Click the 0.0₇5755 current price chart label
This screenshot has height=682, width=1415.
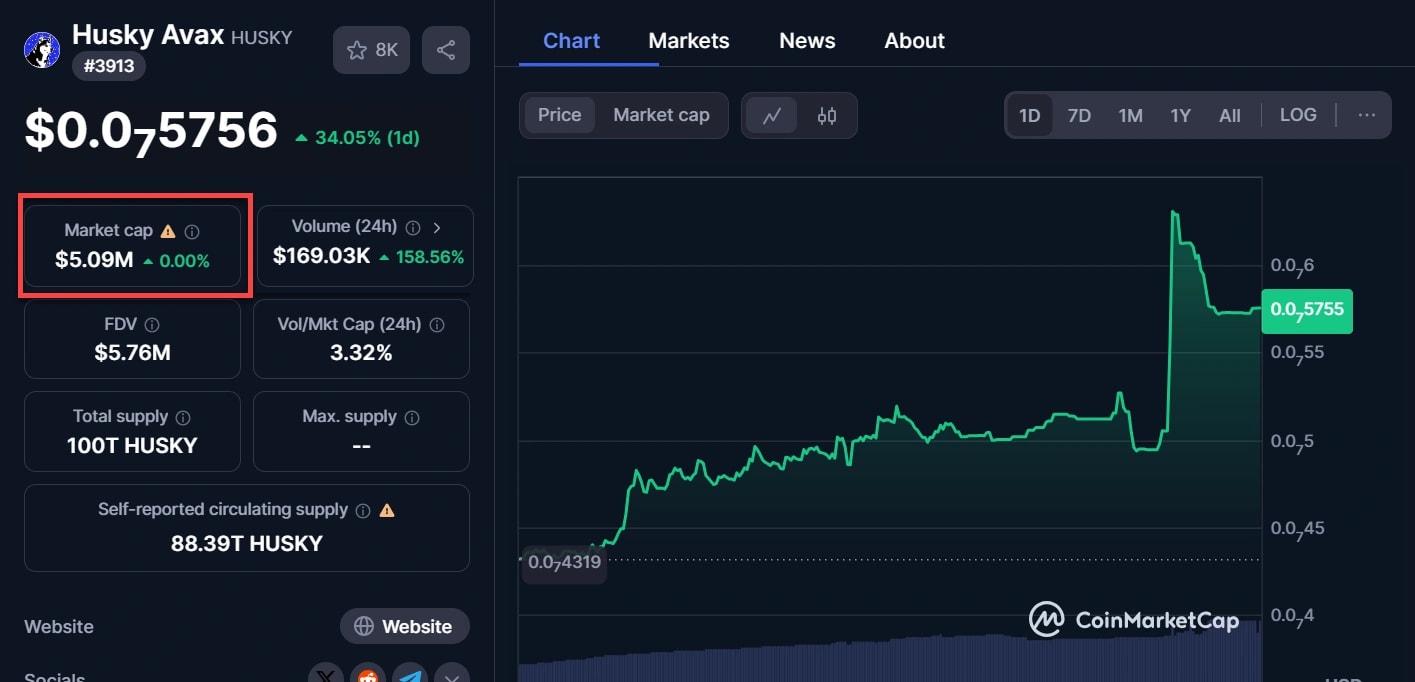[1307, 311]
